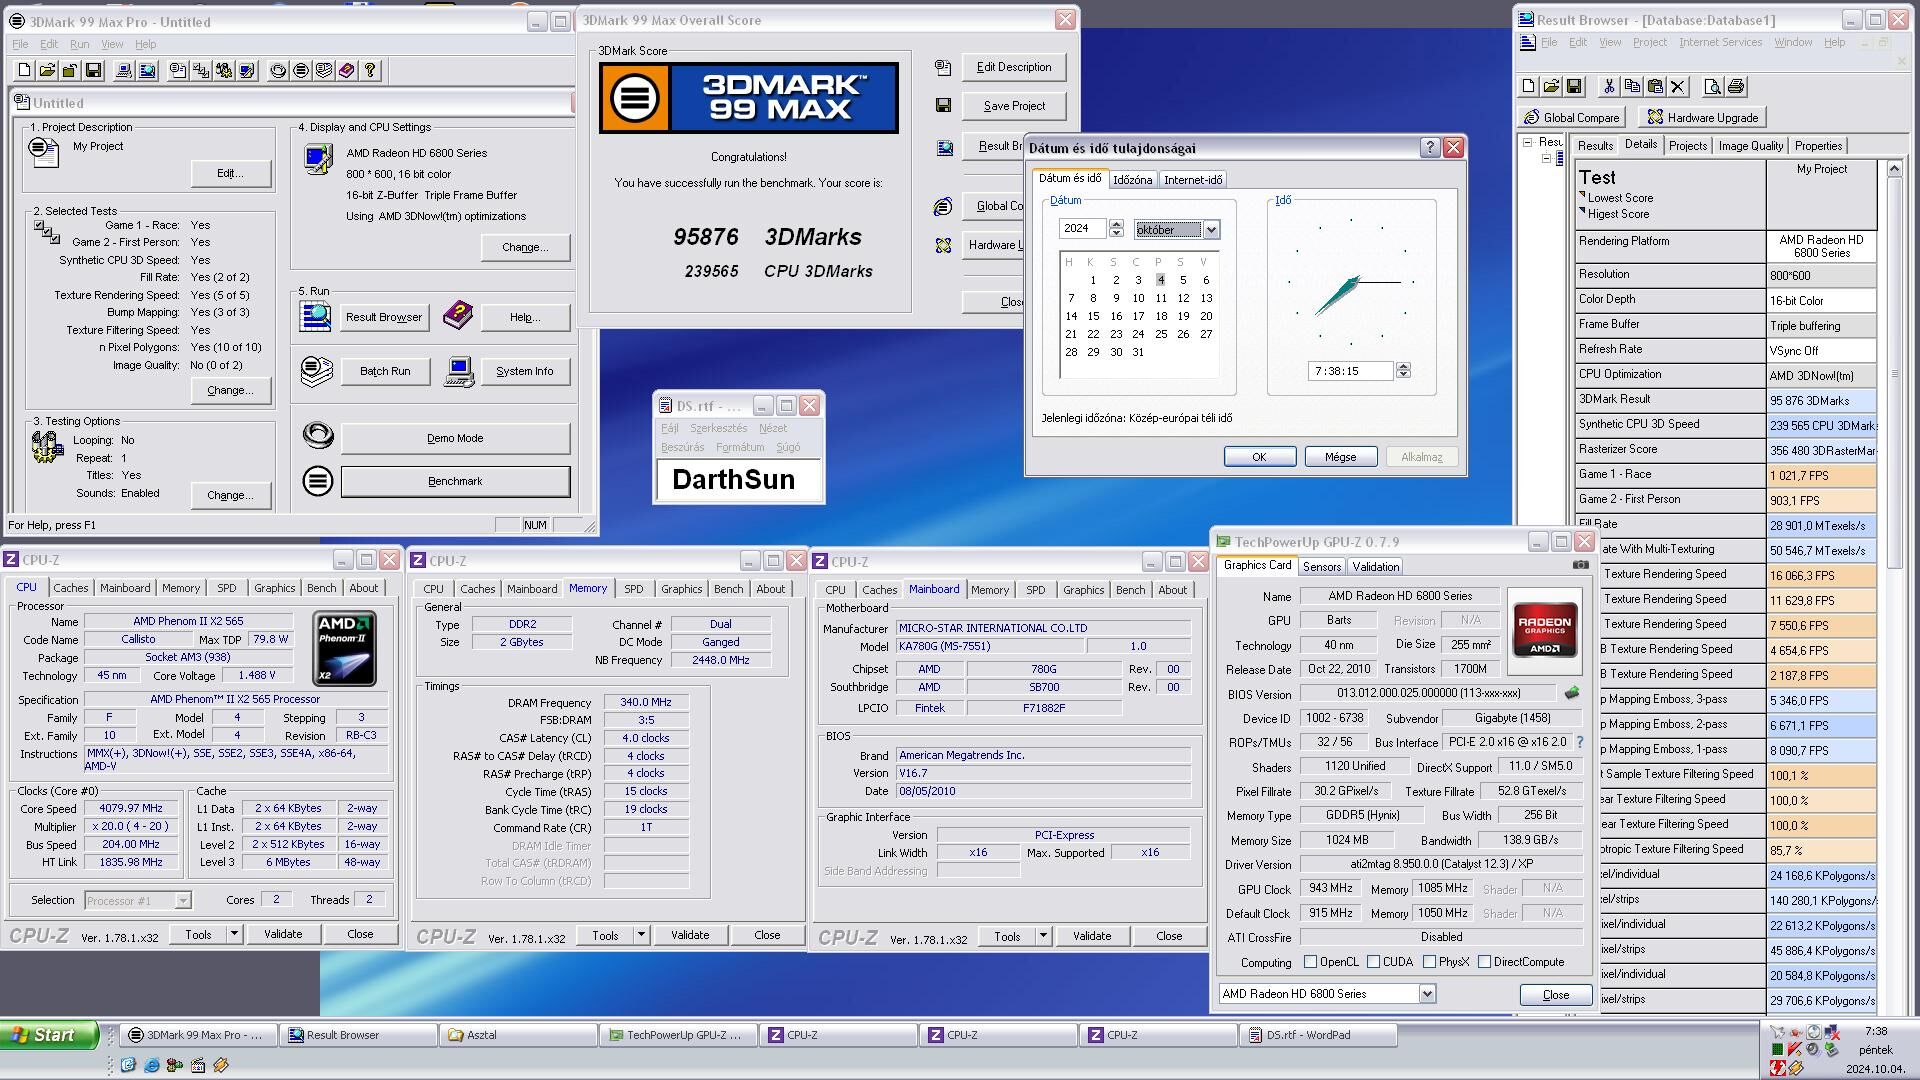The image size is (1920, 1080).
Task: Open Image Quality tab in Result Browser
Action: pyautogui.click(x=1750, y=146)
